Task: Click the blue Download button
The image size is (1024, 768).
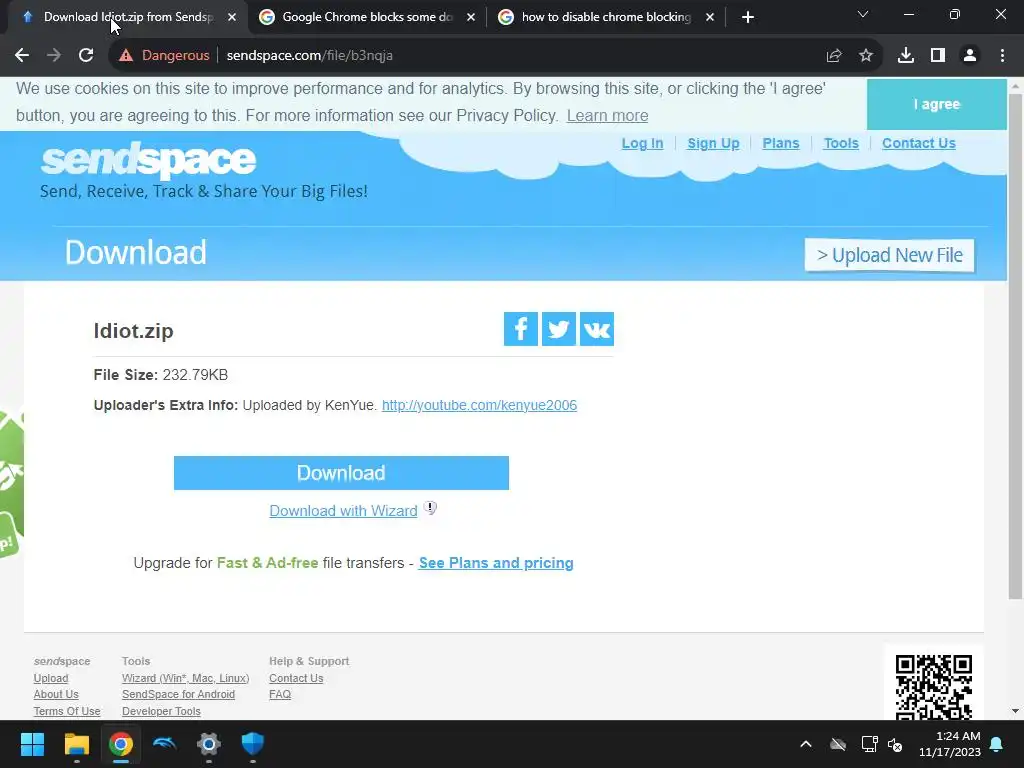Action: click(341, 473)
